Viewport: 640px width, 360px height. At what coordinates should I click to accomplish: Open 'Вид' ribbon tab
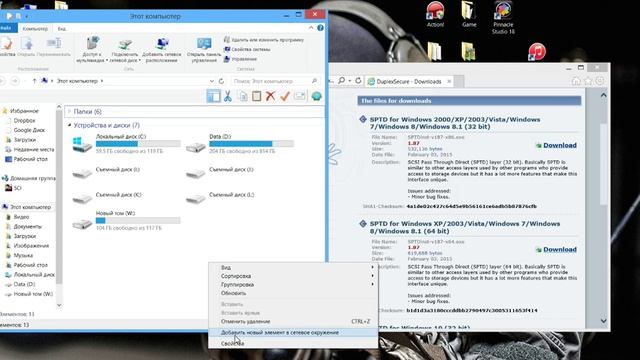(x=62, y=29)
